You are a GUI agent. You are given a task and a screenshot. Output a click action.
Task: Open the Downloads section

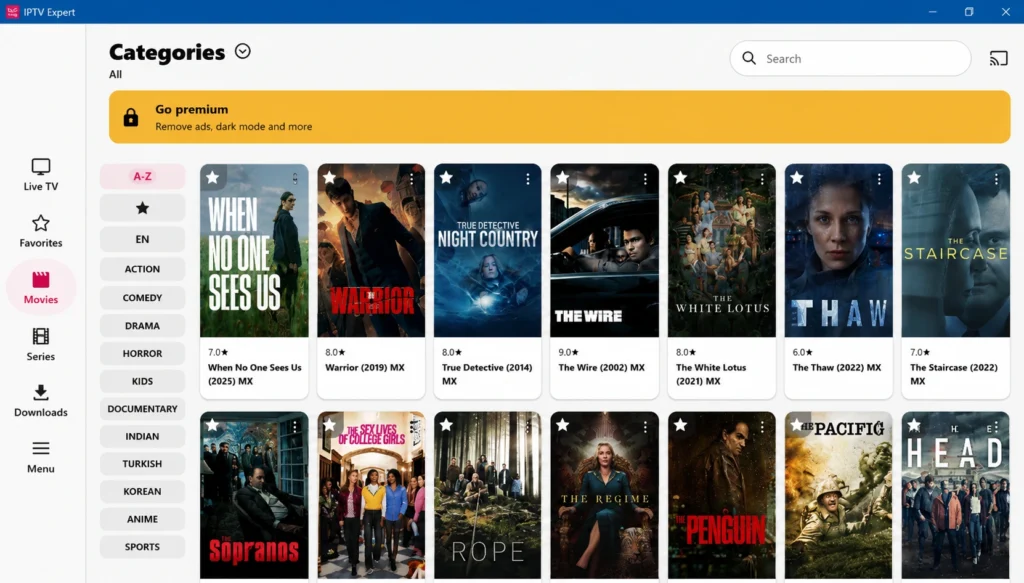(x=40, y=401)
